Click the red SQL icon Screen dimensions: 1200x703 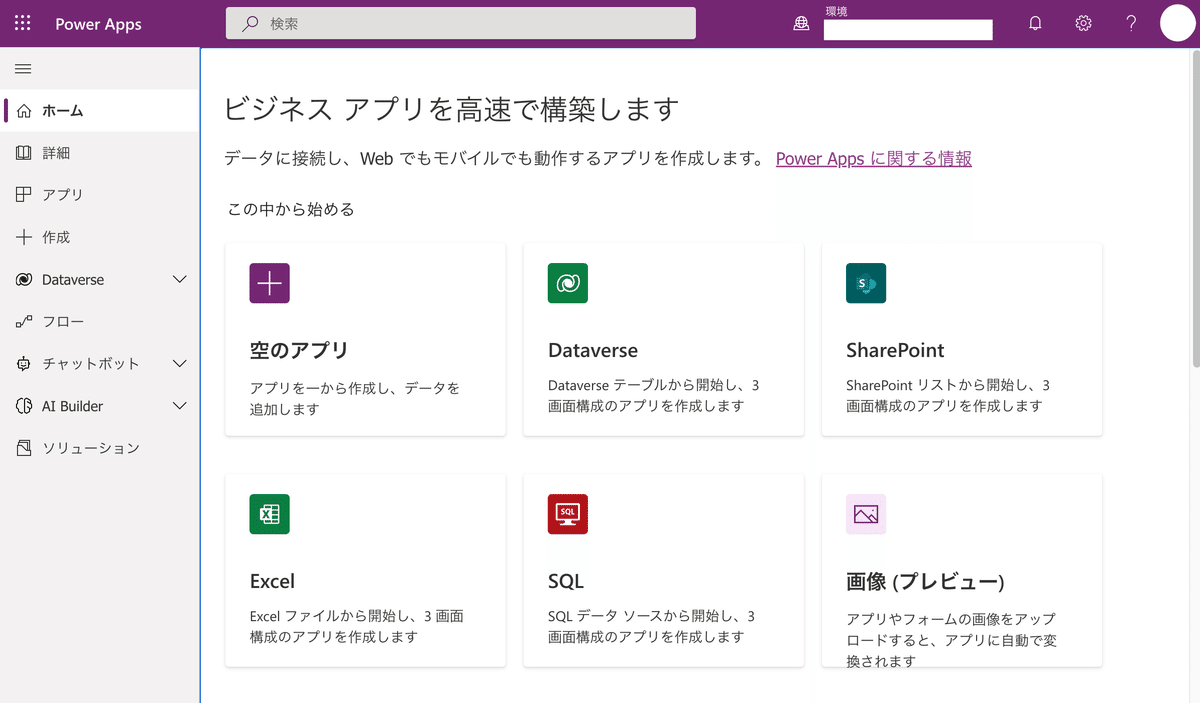[x=568, y=514]
